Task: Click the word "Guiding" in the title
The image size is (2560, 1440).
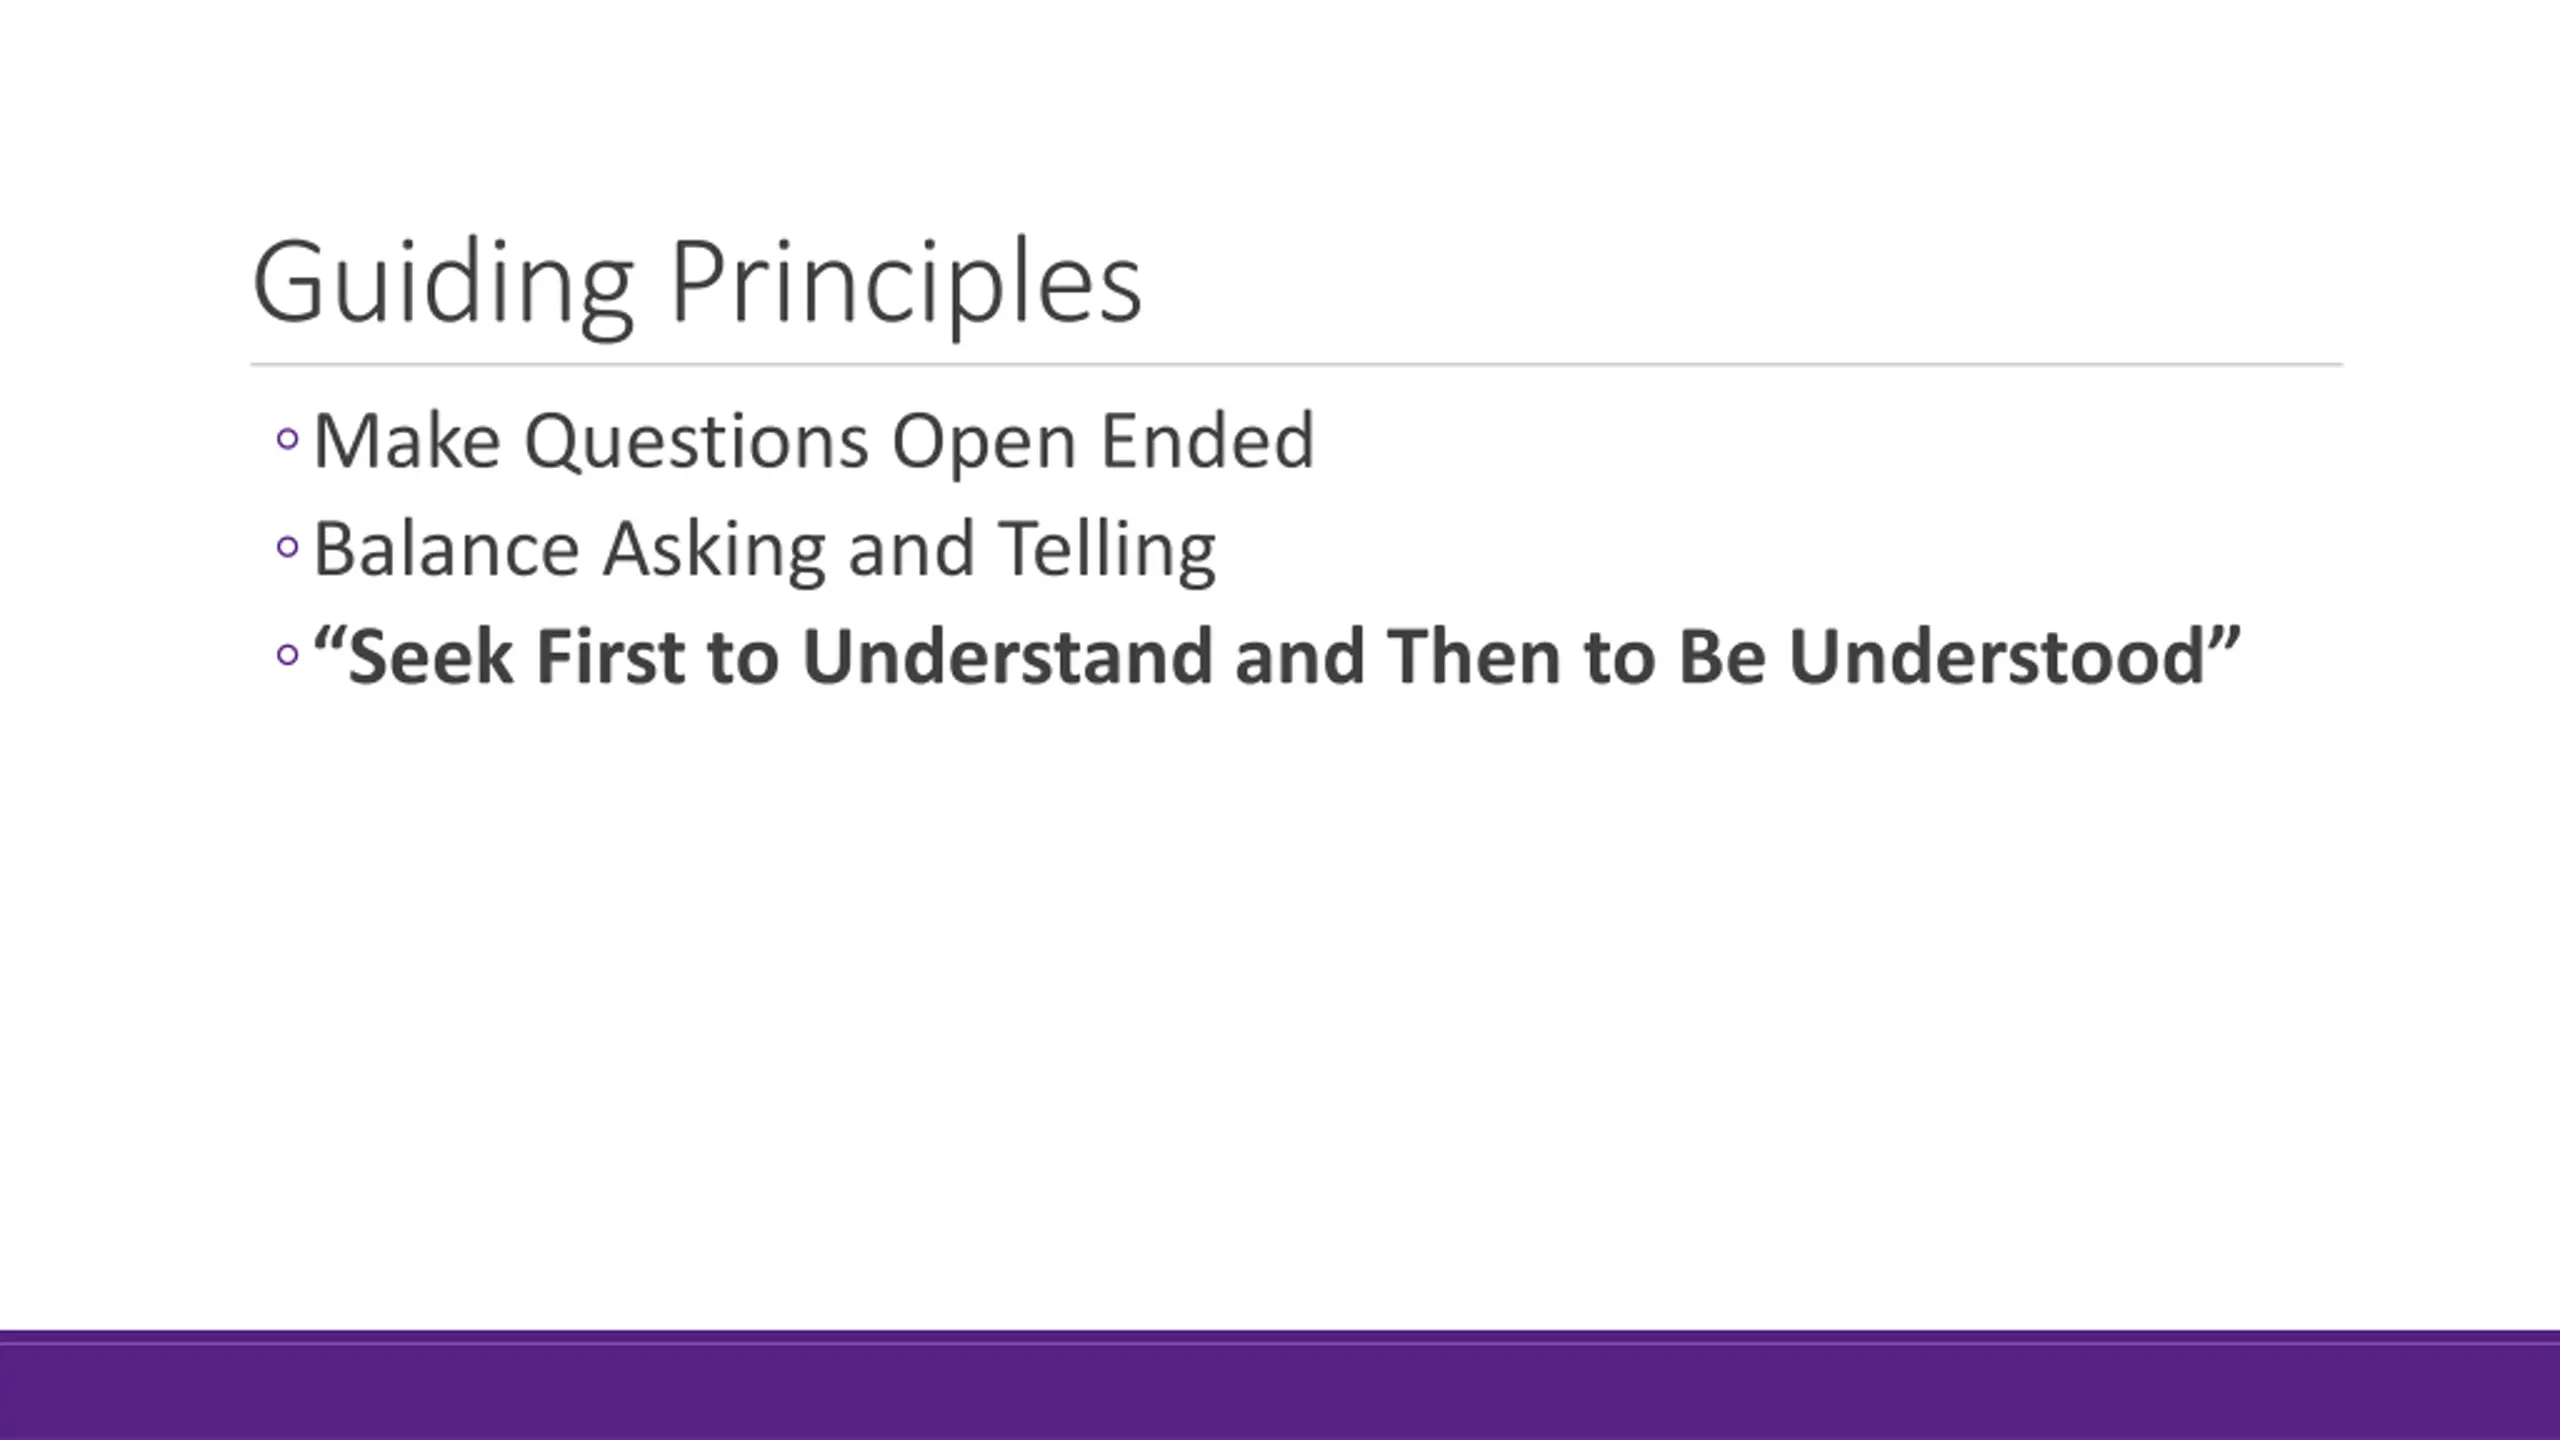Action: coord(443,282)
